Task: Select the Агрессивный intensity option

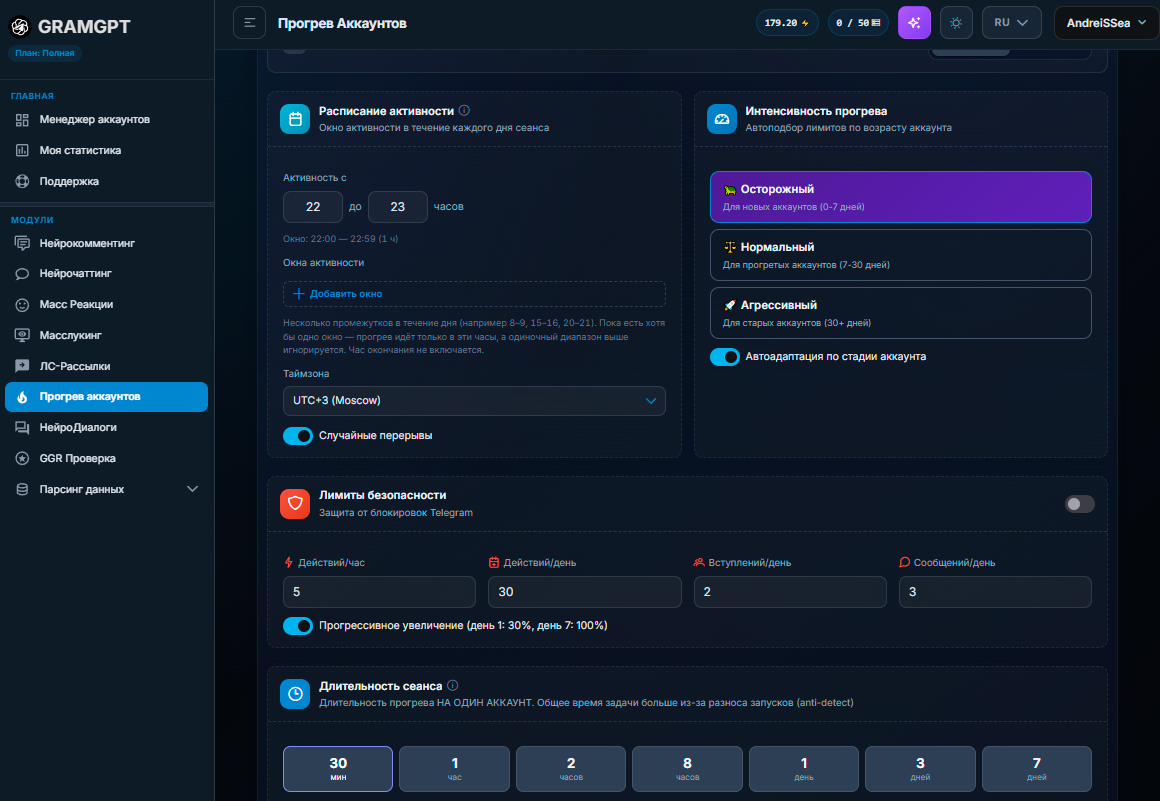Action: click(900, 313)
